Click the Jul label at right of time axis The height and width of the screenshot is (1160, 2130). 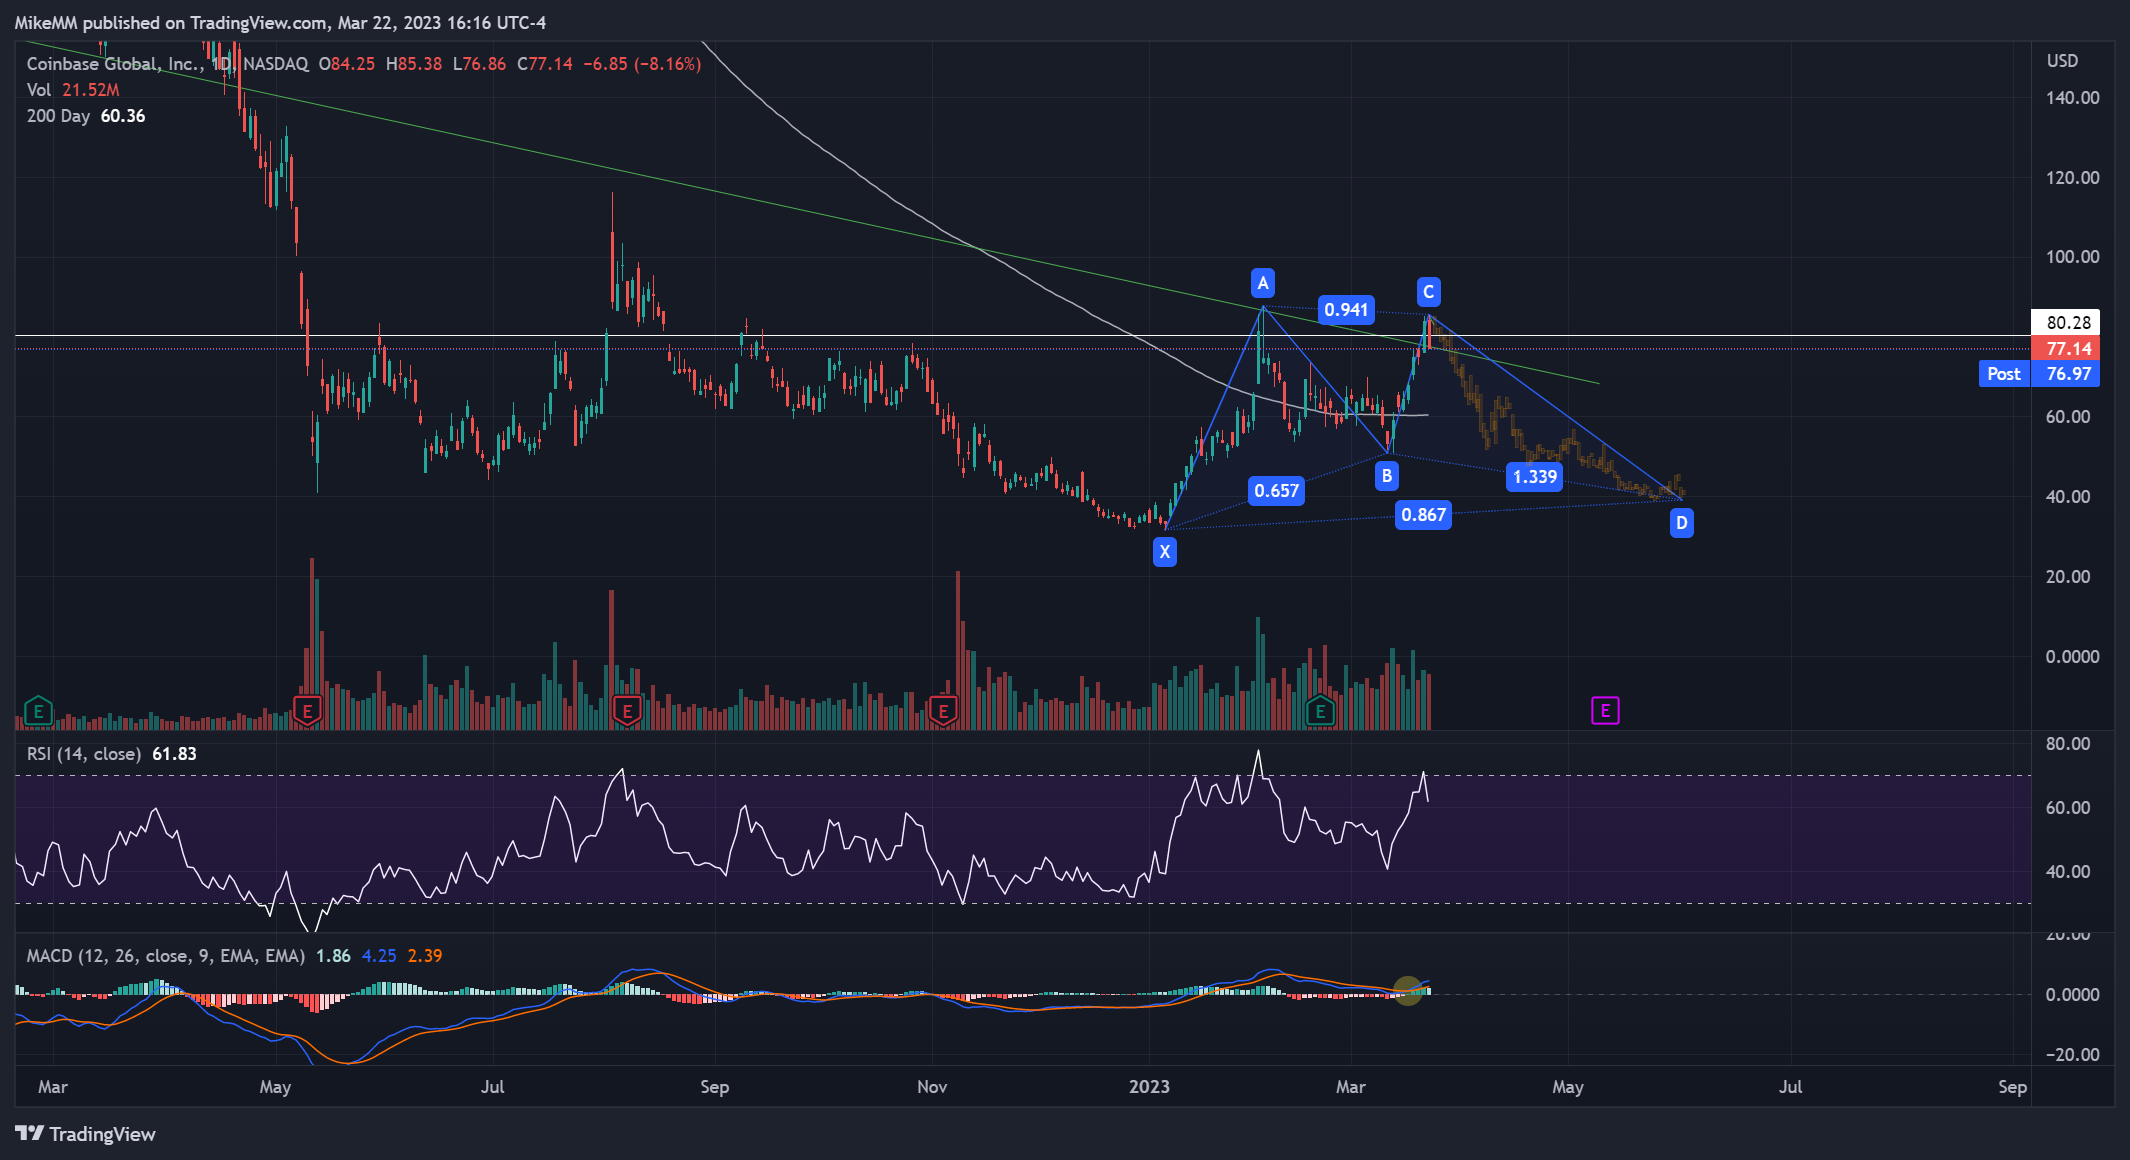click(1790, 1087)
